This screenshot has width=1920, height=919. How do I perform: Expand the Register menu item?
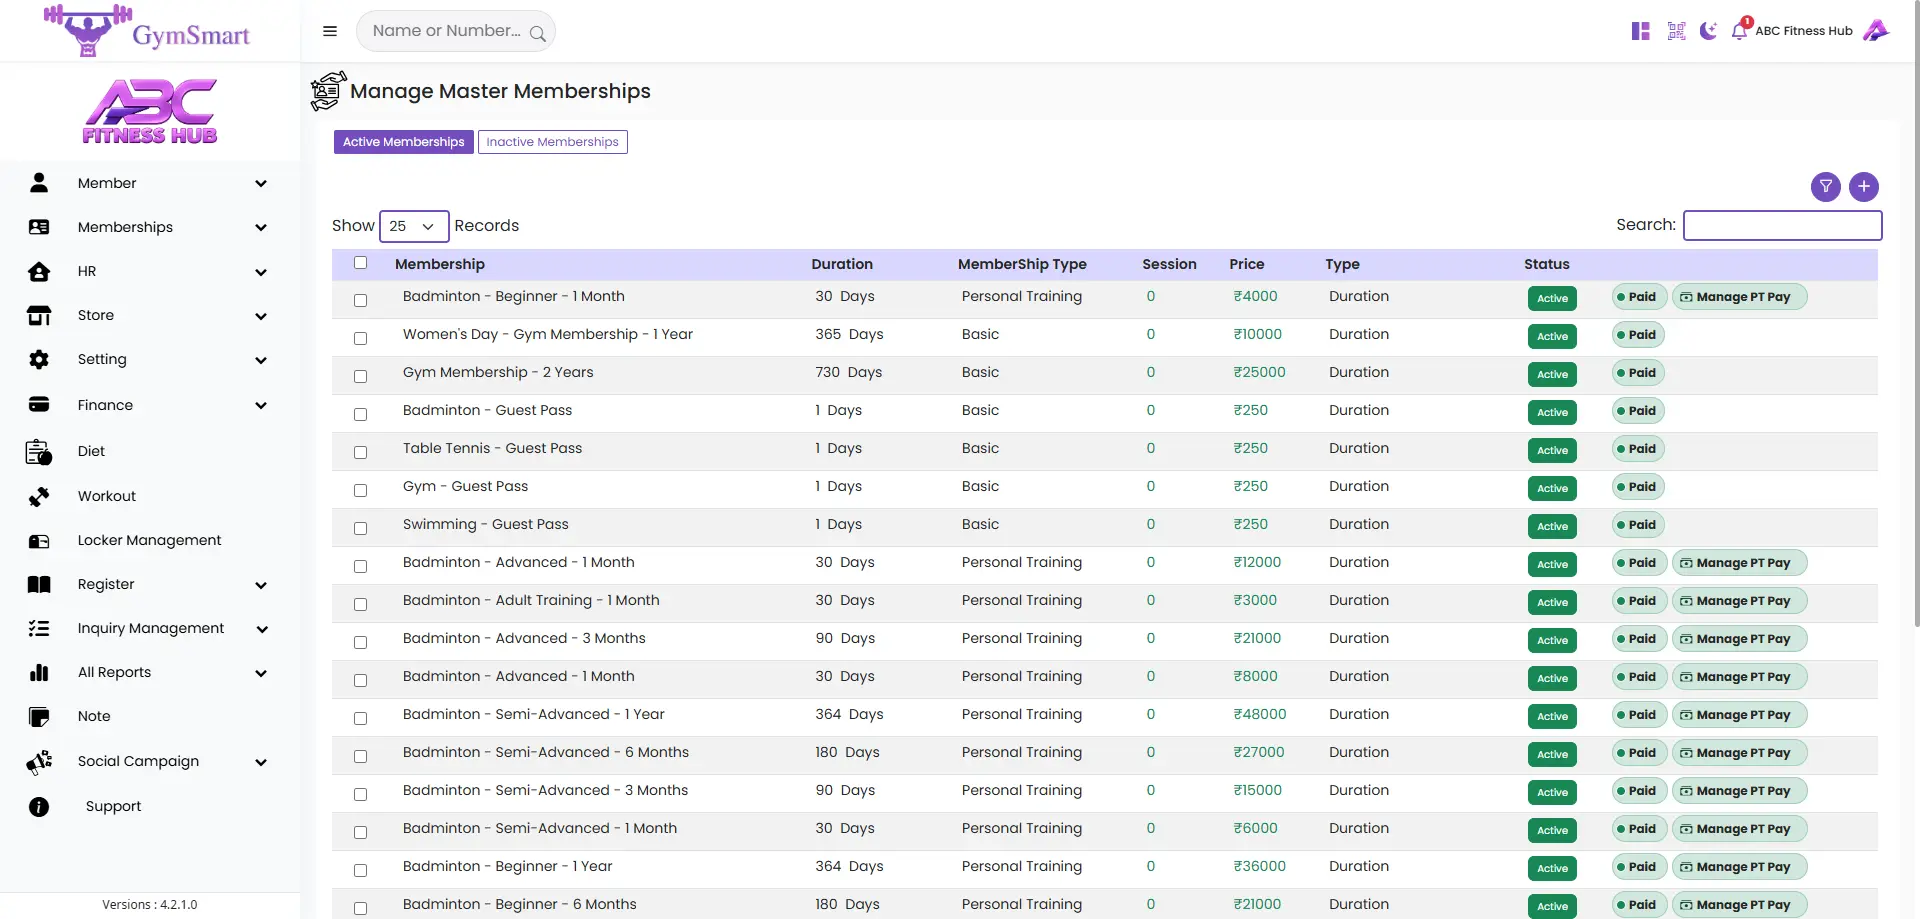coord(150,584)
